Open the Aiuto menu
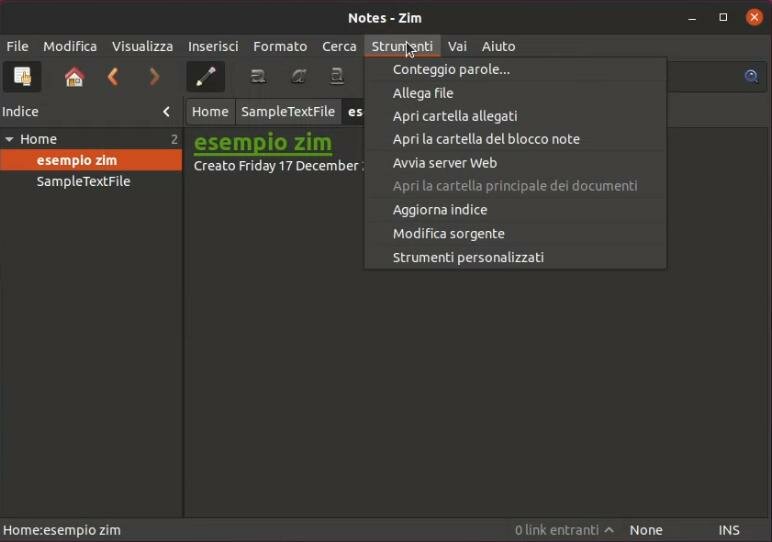 [498, 46]
